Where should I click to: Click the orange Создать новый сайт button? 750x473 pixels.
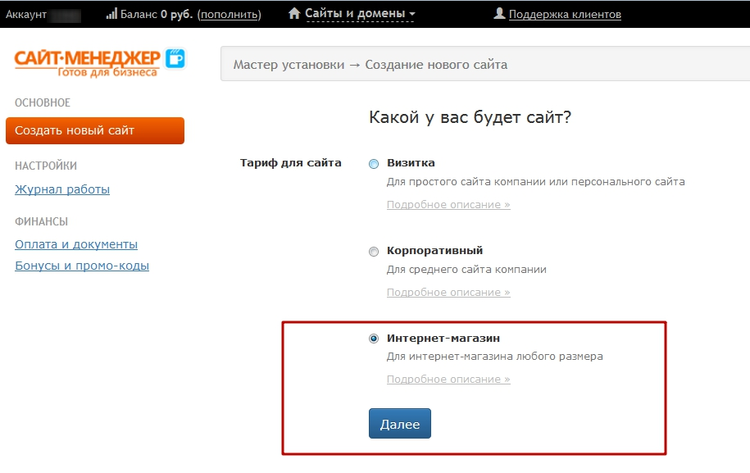pos(95,131)
